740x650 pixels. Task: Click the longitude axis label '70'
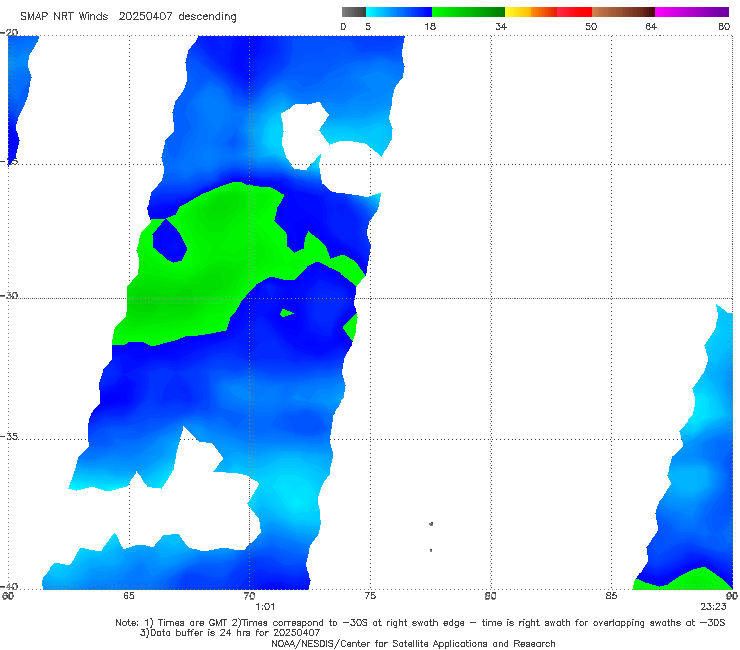click(249, 596)
